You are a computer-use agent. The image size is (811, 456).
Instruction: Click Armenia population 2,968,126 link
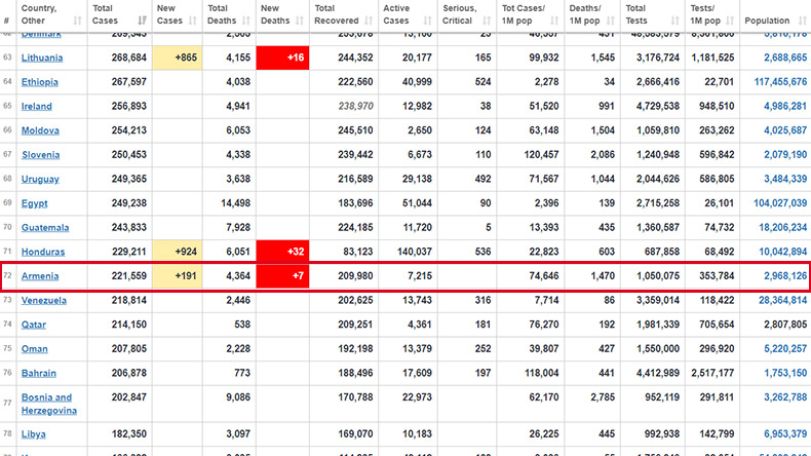point(785,276)
